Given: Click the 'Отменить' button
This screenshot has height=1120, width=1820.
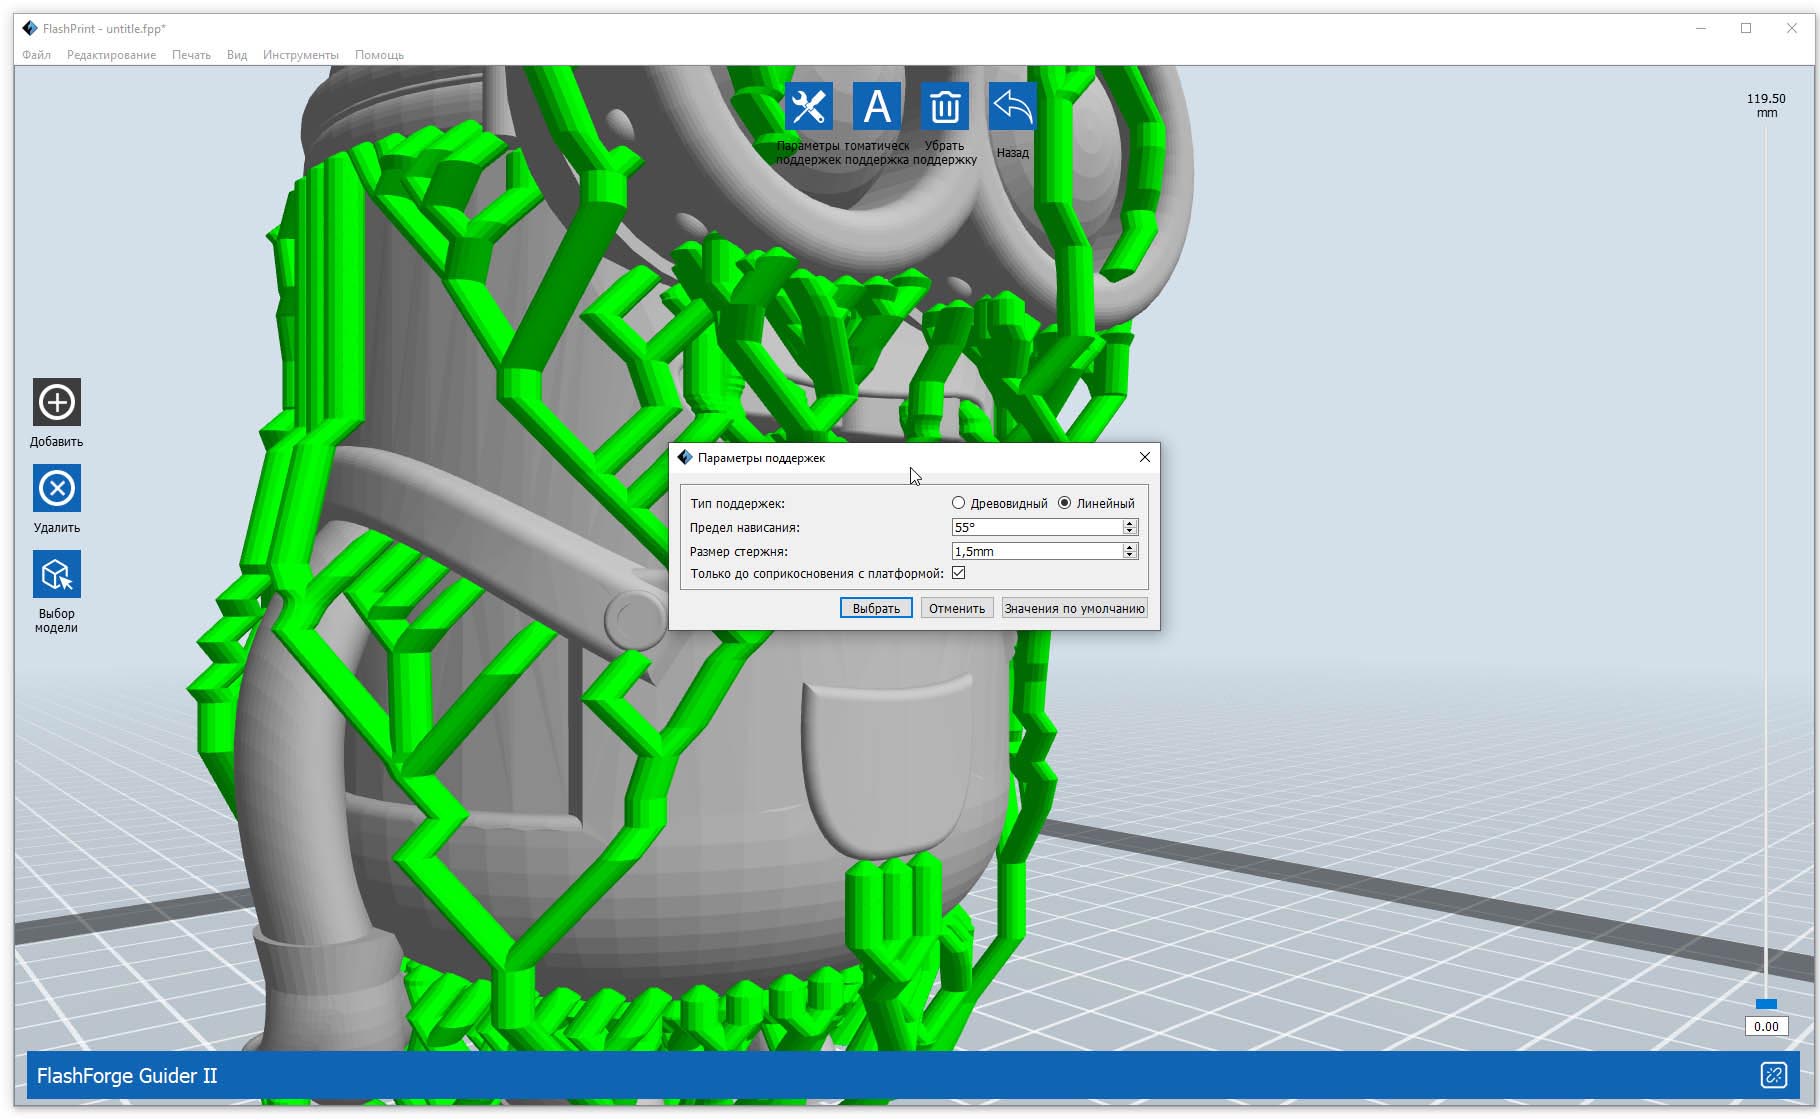Looking at the screenshot, I should 957,608.
